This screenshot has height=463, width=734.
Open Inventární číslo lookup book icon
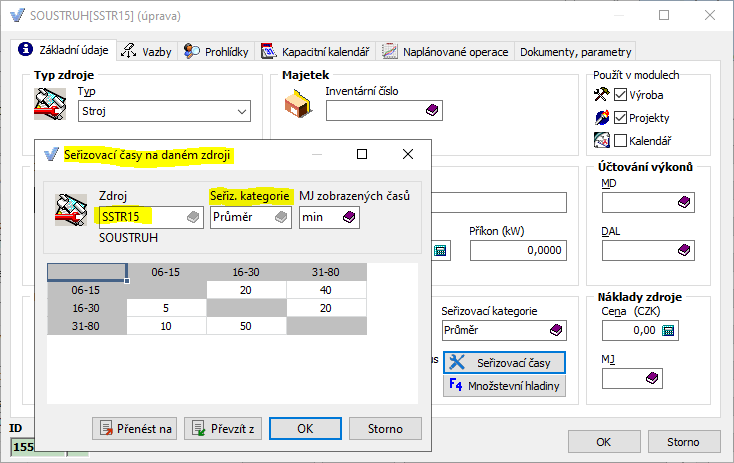[x=431, y=111]
